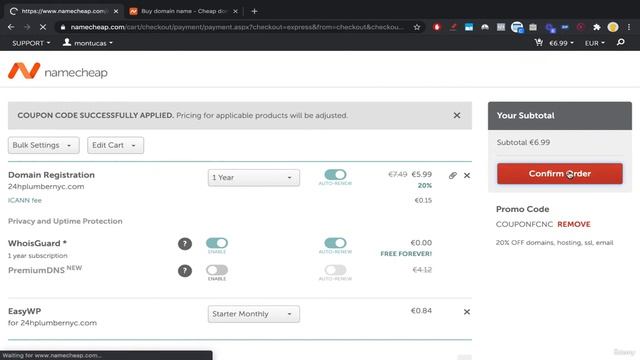
Task: Stop loading the page
Action: coord(43,27)
